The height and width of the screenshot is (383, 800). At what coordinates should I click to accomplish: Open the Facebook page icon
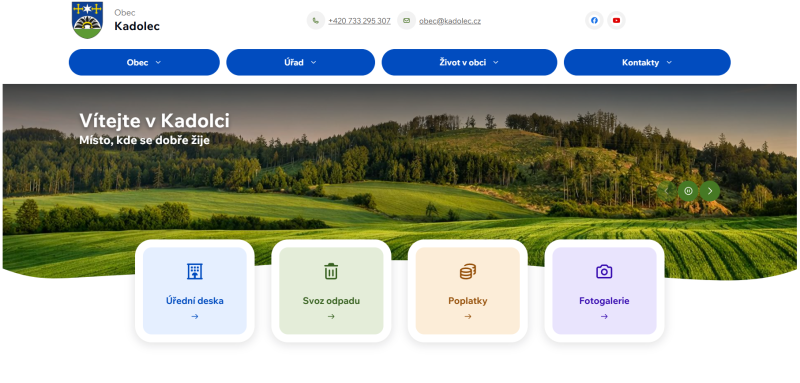(x=594, y=20)
